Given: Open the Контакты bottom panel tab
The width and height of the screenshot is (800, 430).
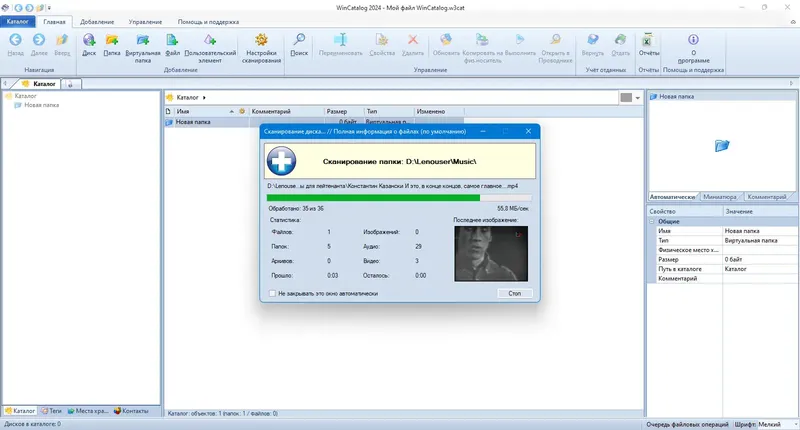Looking at the screenshot, I should pyautogui.click(x=131, y=411).
